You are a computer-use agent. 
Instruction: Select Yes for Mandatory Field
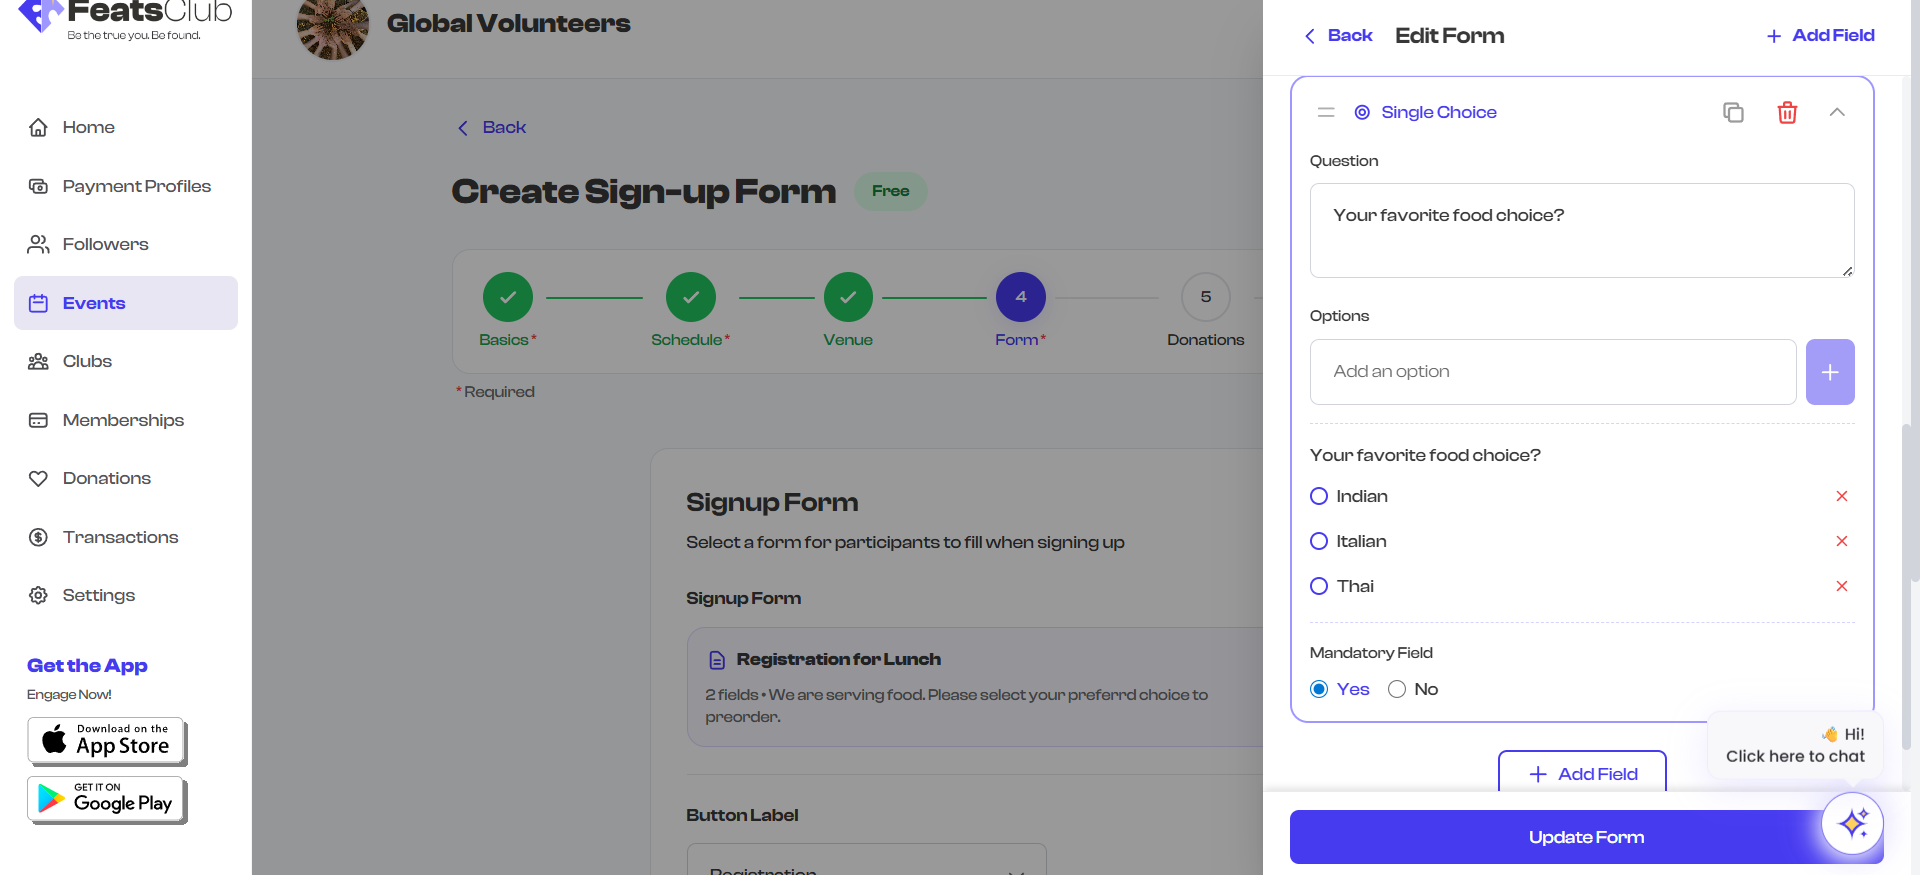point(1319,689)
